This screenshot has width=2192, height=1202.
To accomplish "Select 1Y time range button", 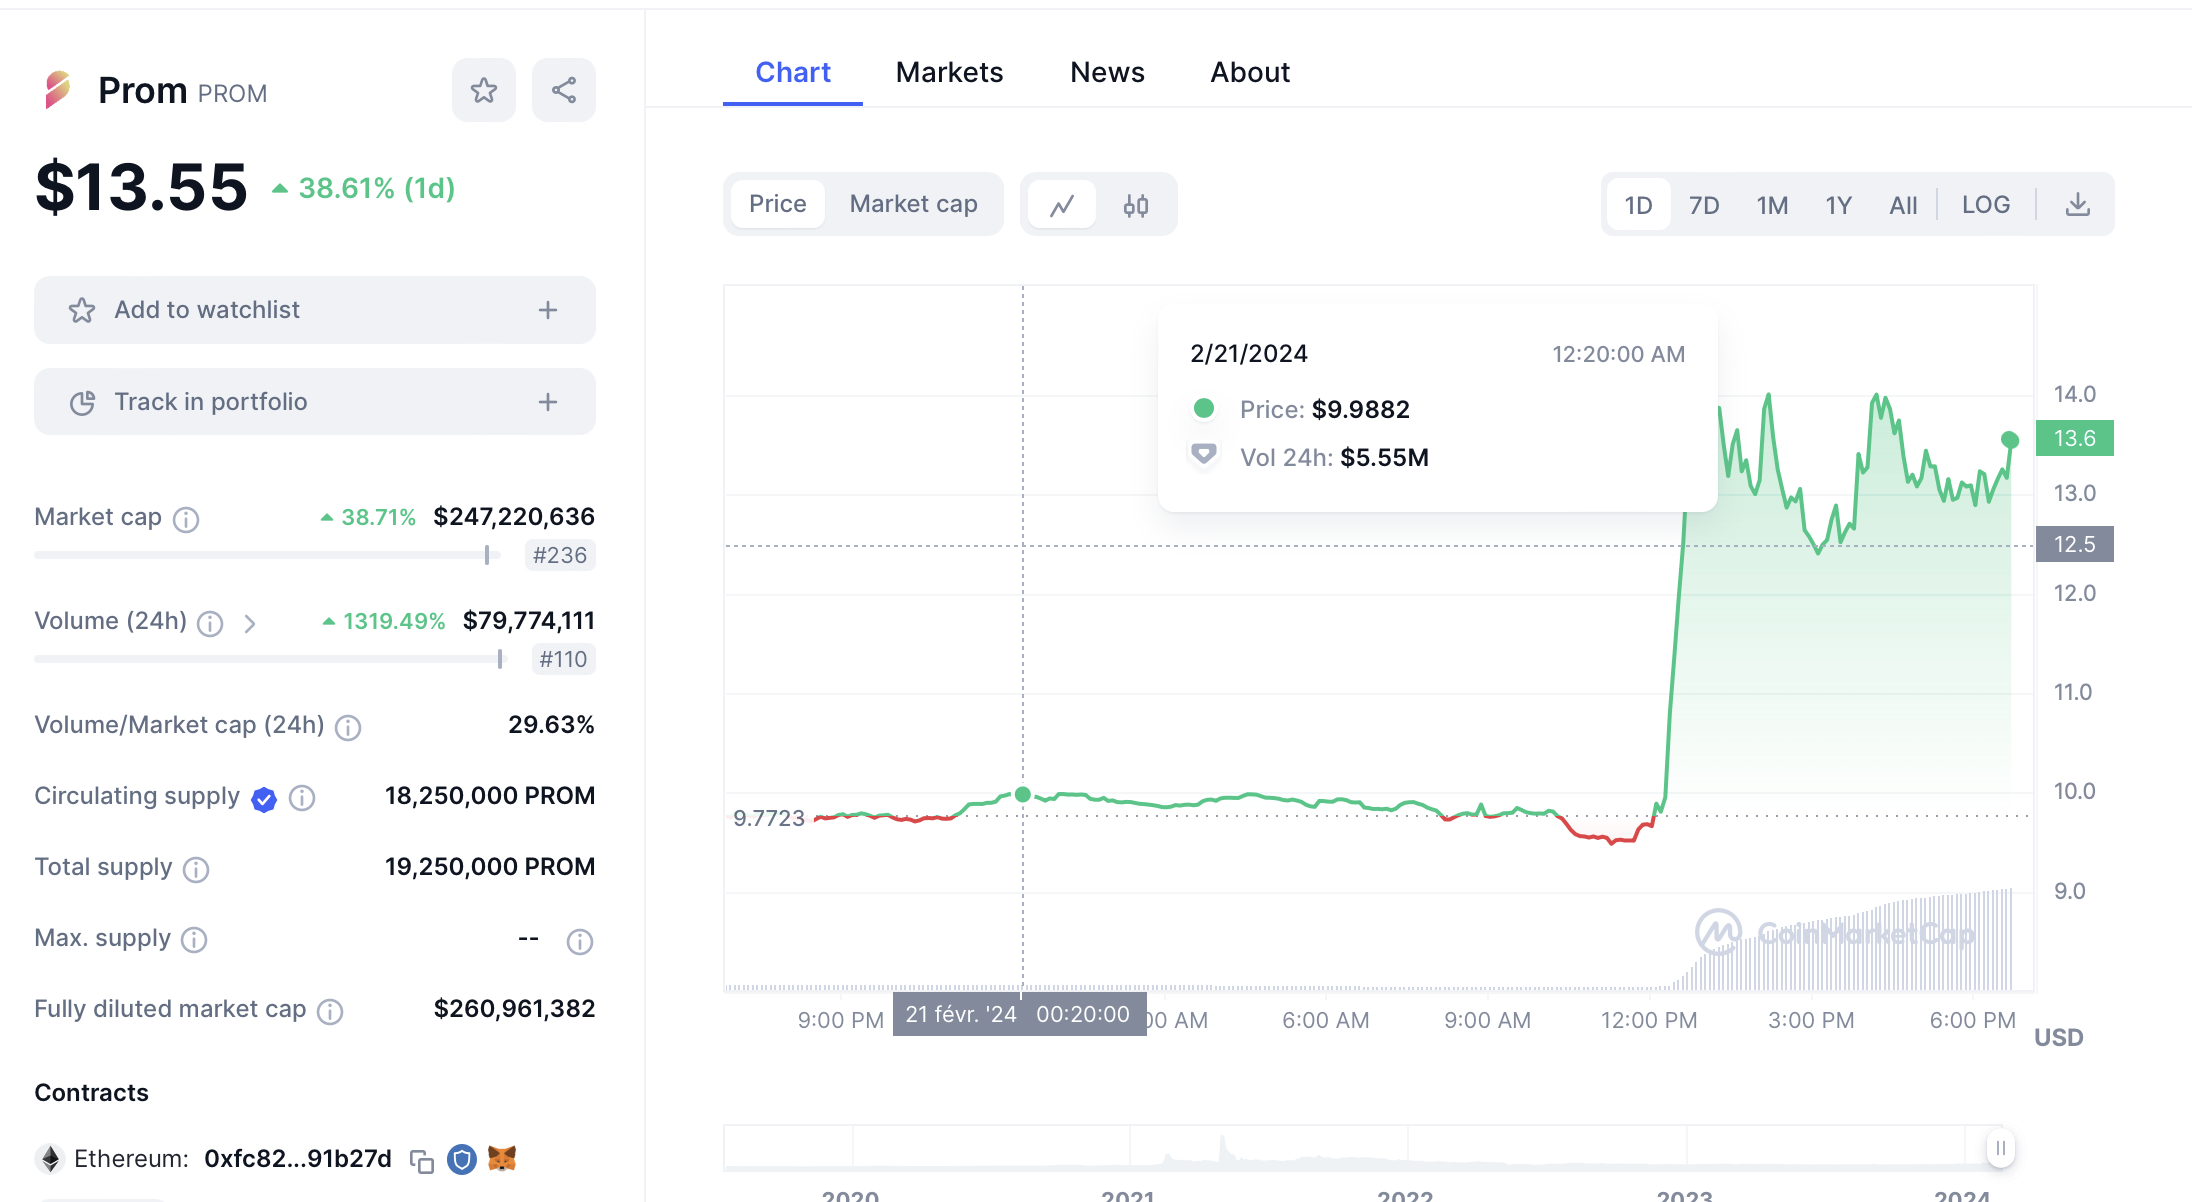I will pos(1838,205).
